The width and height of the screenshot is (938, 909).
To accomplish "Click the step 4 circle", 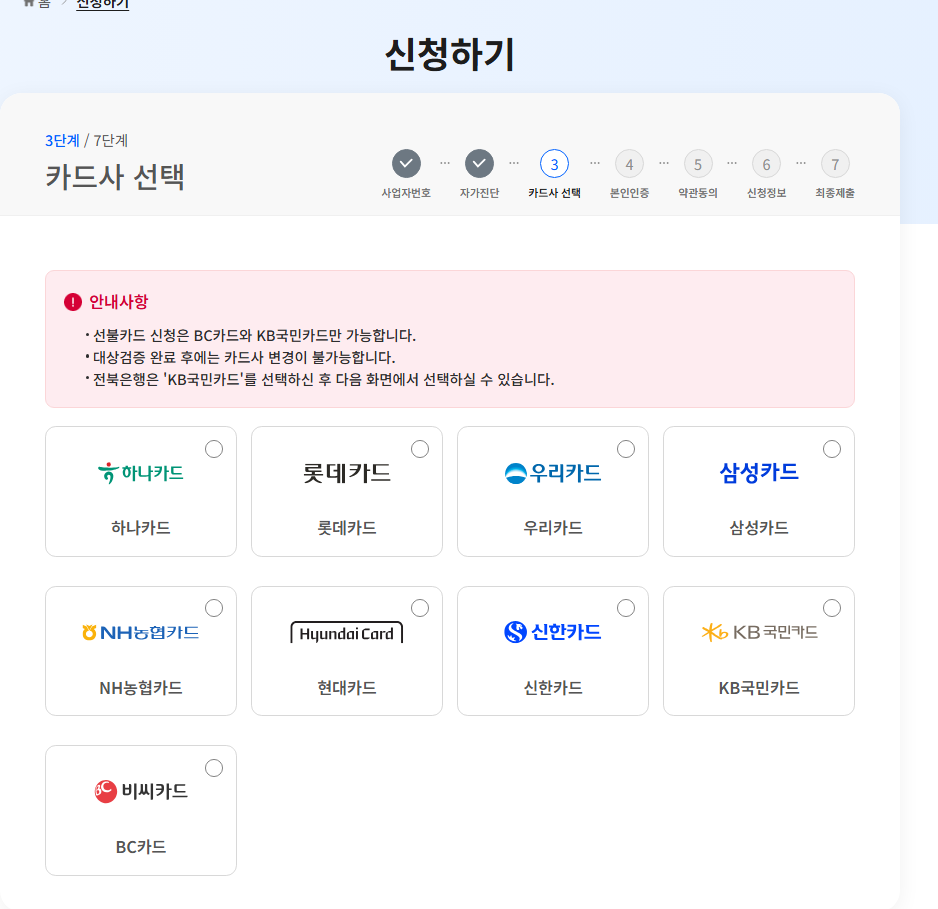I will (x=629, y=164).
